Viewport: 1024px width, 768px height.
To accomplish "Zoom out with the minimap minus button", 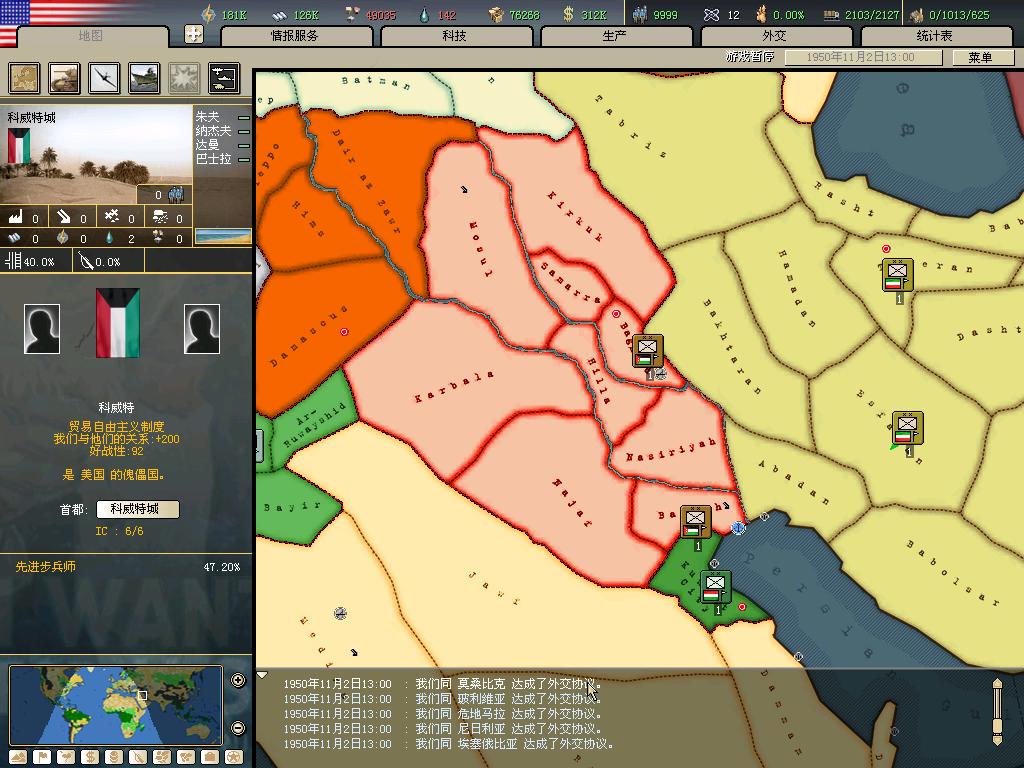I will point(238,728).
